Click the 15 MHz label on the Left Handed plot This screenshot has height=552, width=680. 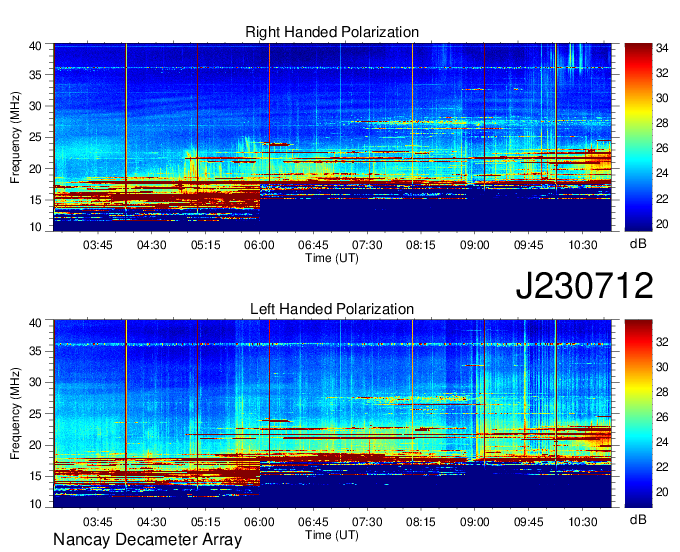pyautogui.click(x=36, y=477)
